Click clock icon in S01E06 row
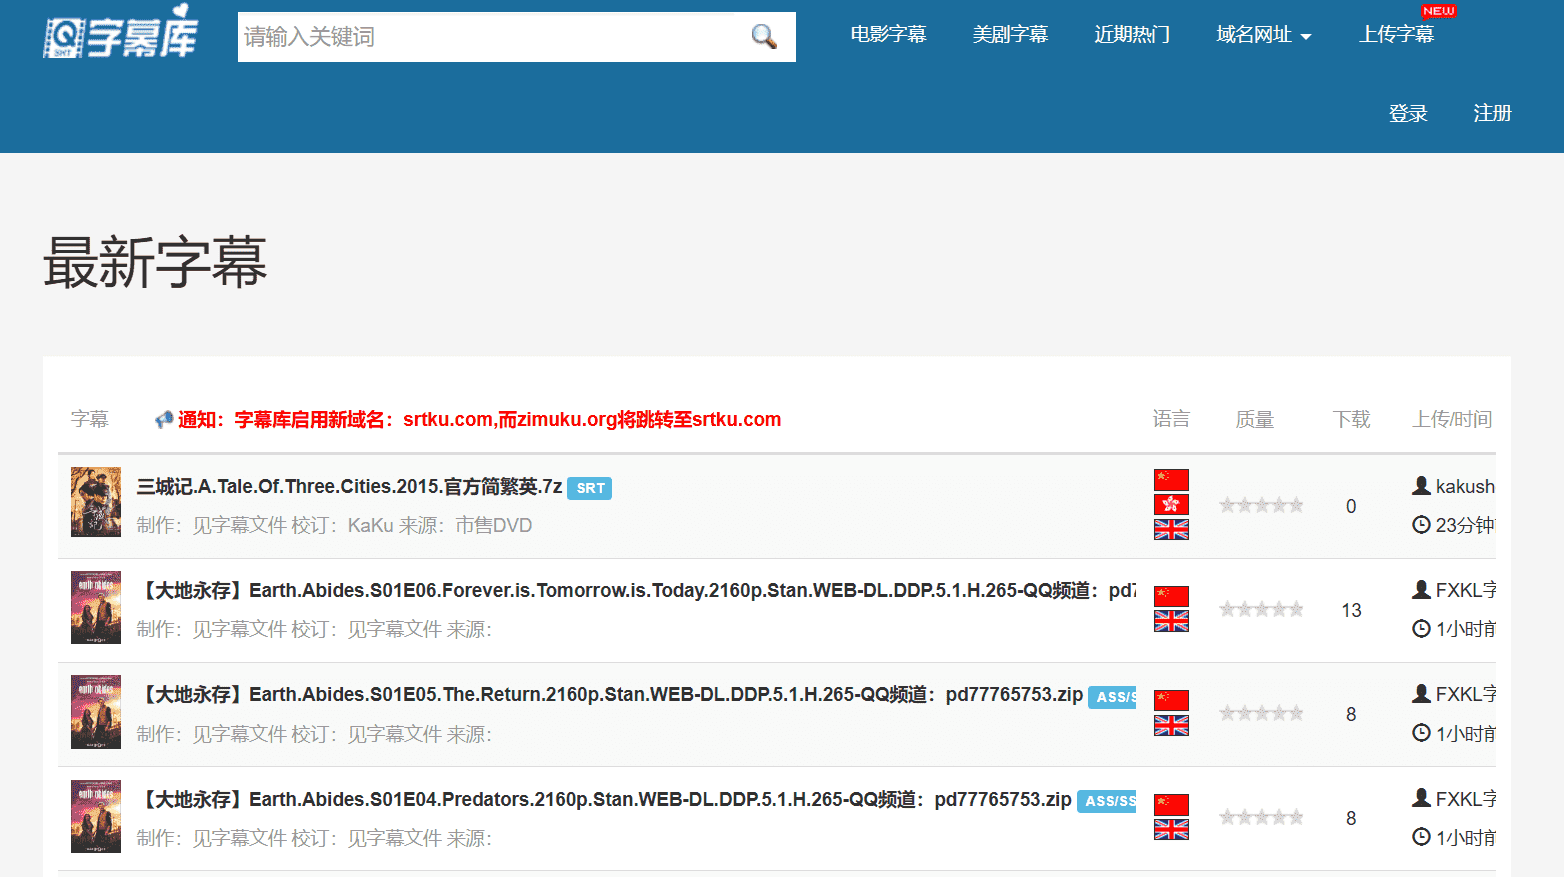Image resolution: width=1564 pixels, height=877 pixels. point(1421,628)
